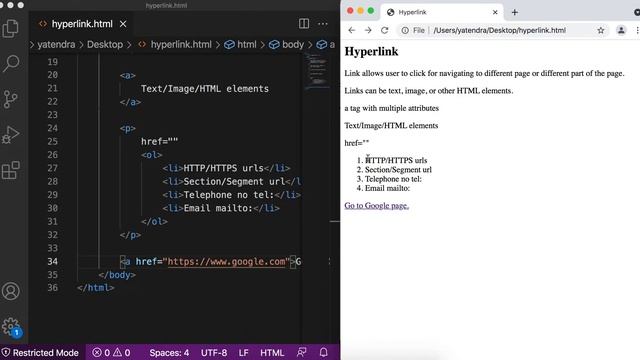Change indentation via Spaces: 4
This screenshot has height=360, width=640.
(169, 353)
